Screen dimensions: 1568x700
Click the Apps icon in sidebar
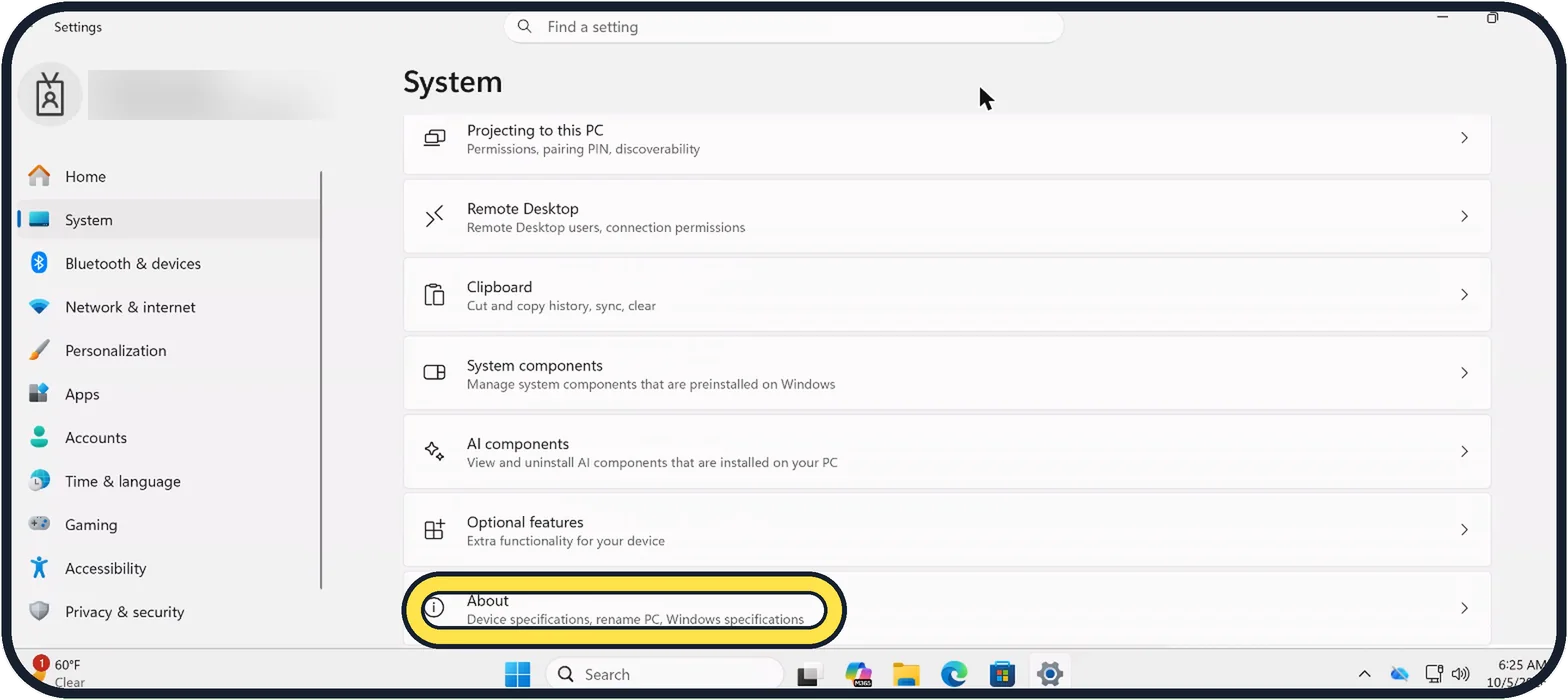tap(39, 394)
